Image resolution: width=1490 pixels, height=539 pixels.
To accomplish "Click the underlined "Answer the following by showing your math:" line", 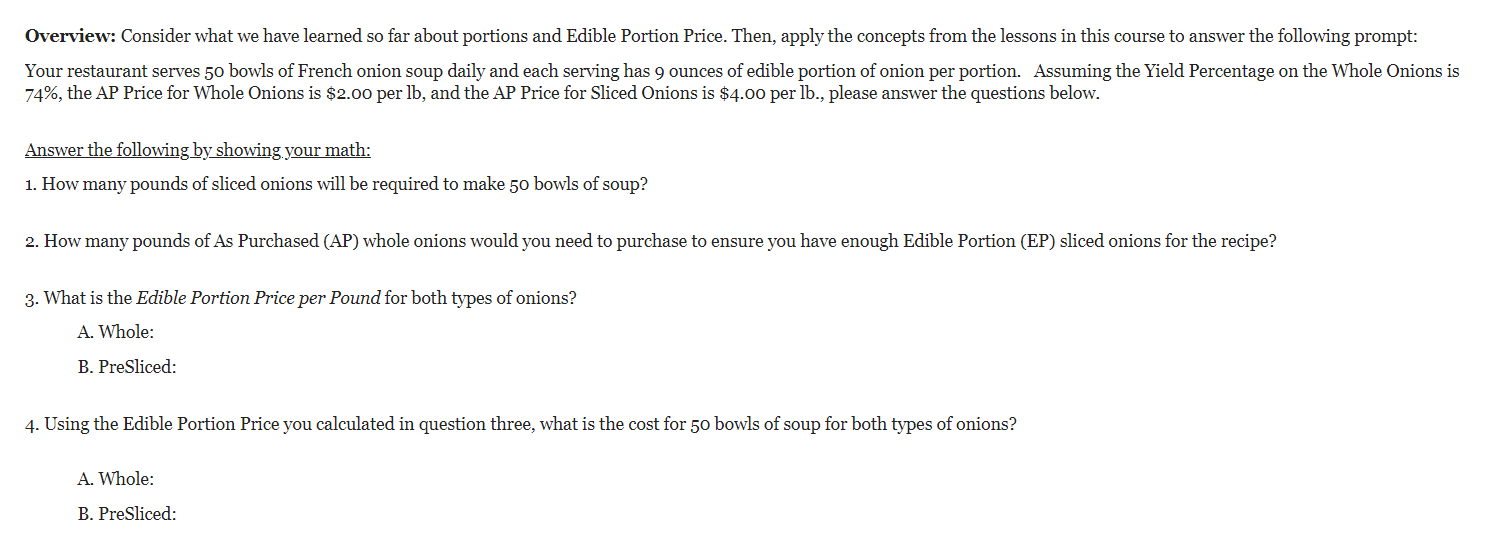I will click(x=198, y=150).
